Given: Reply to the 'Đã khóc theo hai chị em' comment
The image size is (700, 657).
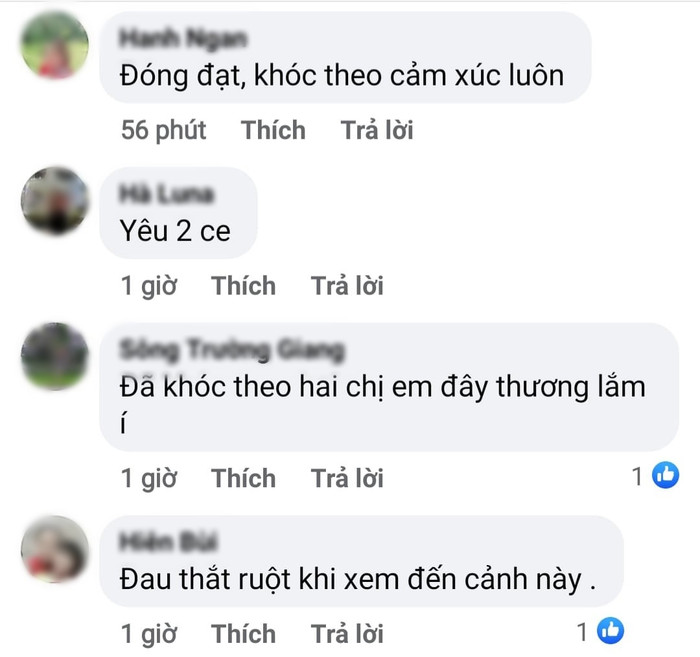Looking at the screenshot, I should tap(347, 478).
